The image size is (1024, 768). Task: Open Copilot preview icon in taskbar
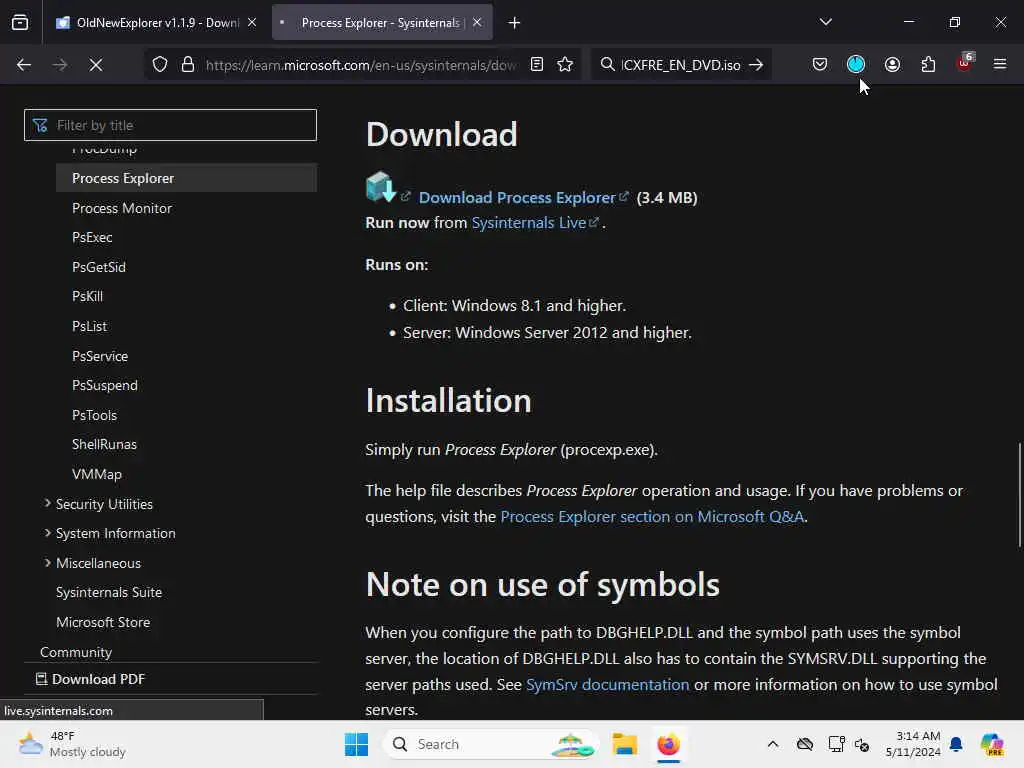992,744
